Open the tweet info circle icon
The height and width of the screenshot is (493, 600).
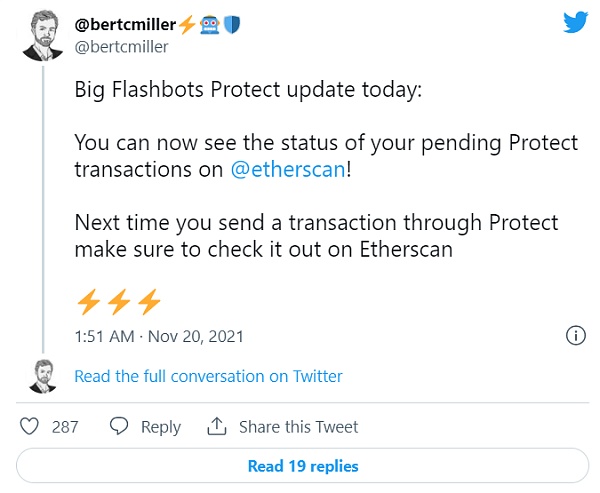coord(576,336)
